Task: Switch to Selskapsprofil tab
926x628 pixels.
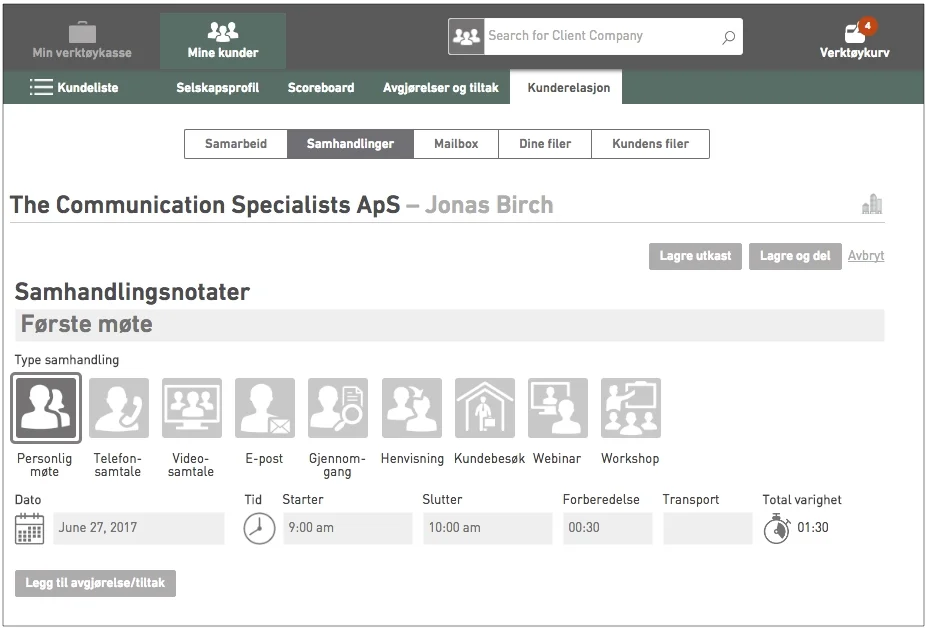Action: pyautogui.click(x=217, y=87)
